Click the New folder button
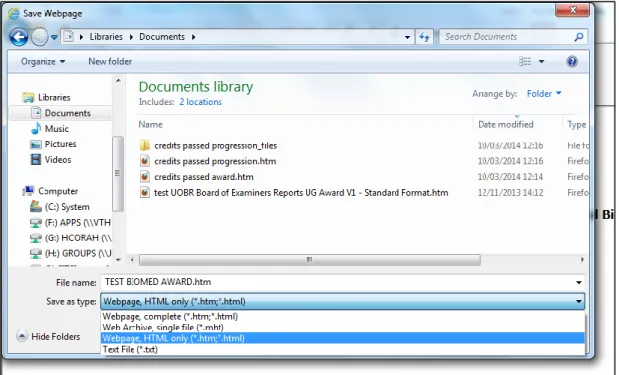 click(110, 62)
